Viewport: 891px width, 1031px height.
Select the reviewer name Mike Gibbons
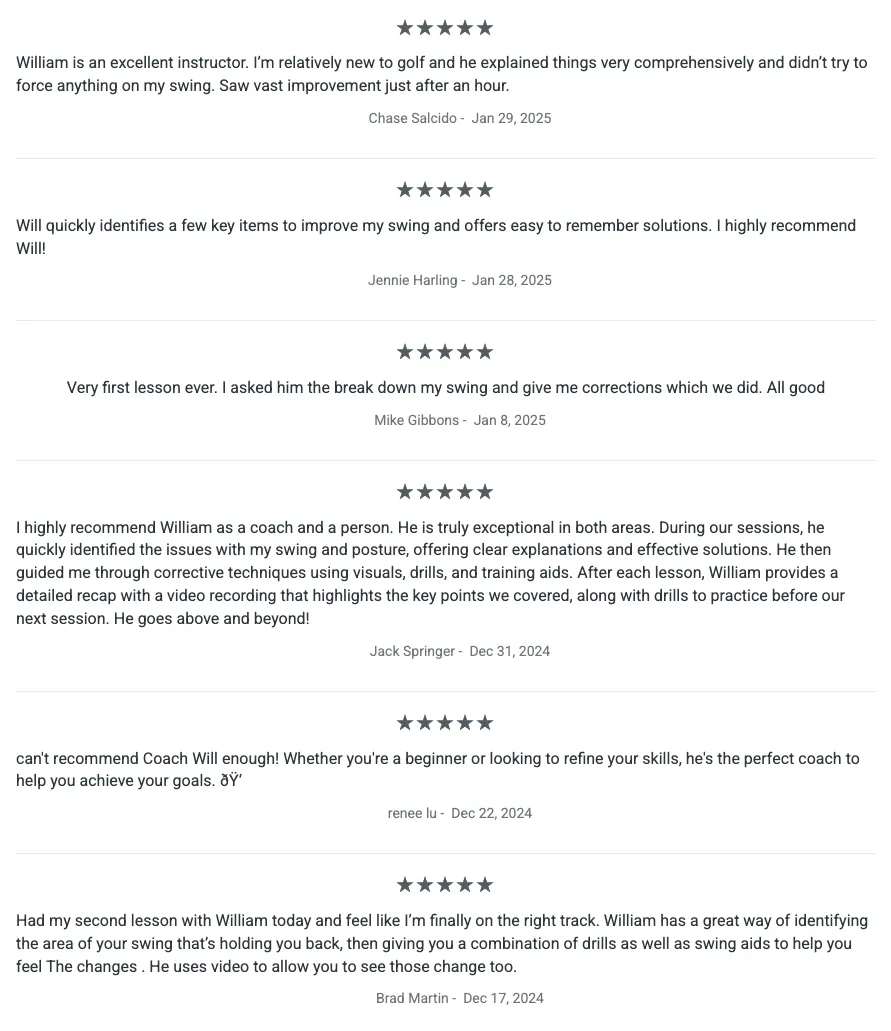pyautogui.click(x=416, y=420)
